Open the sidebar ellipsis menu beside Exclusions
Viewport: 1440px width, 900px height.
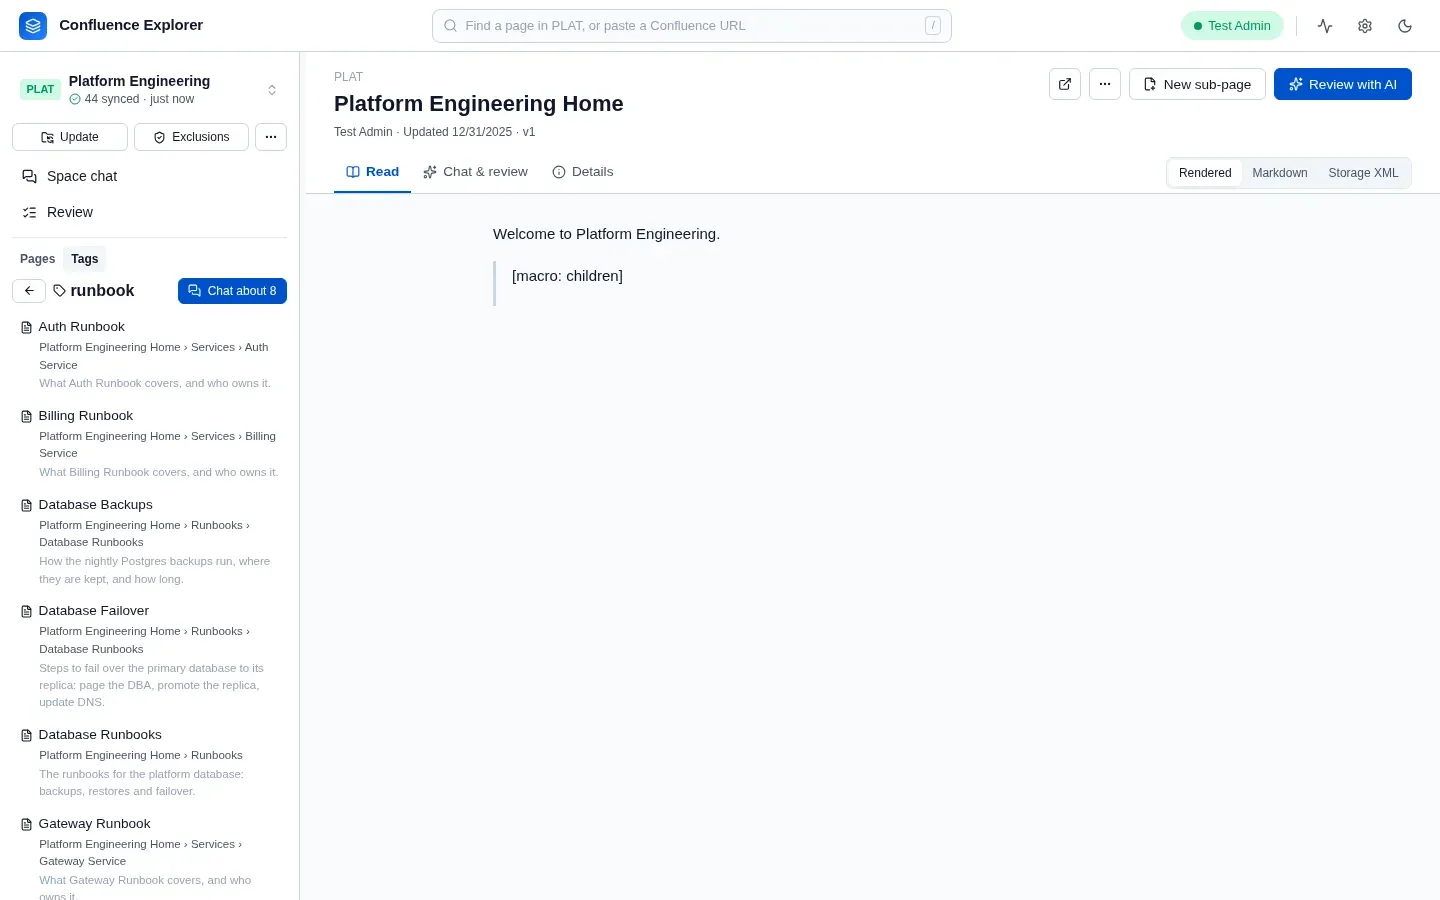[271, 137]
